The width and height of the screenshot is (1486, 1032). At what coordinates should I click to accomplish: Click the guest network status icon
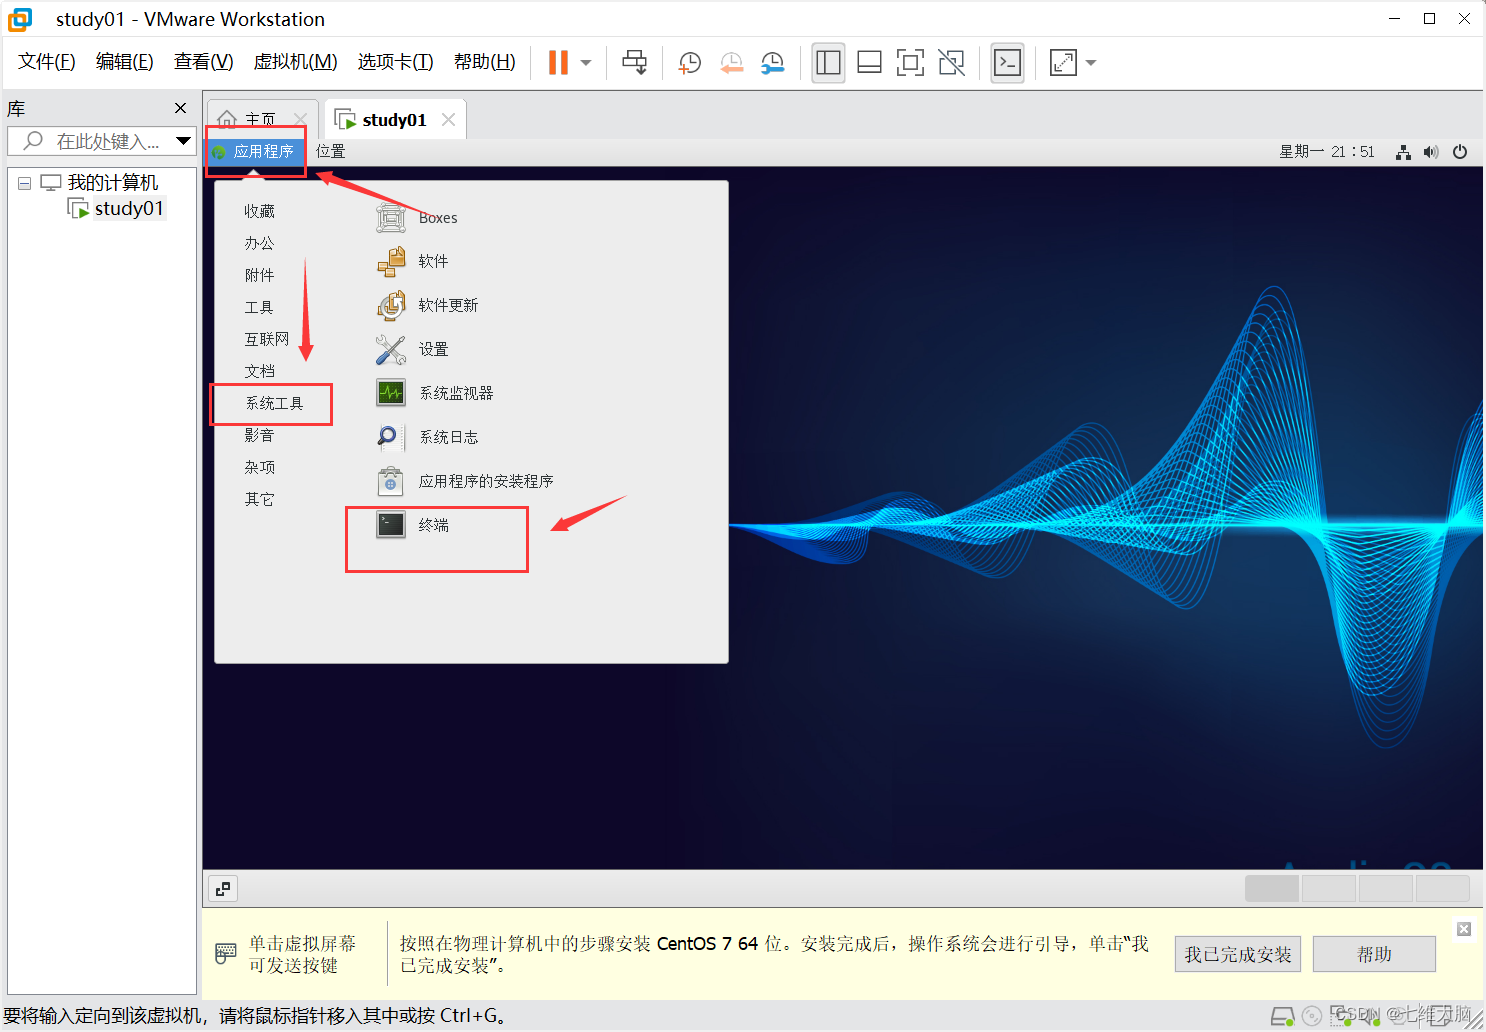1403,152
